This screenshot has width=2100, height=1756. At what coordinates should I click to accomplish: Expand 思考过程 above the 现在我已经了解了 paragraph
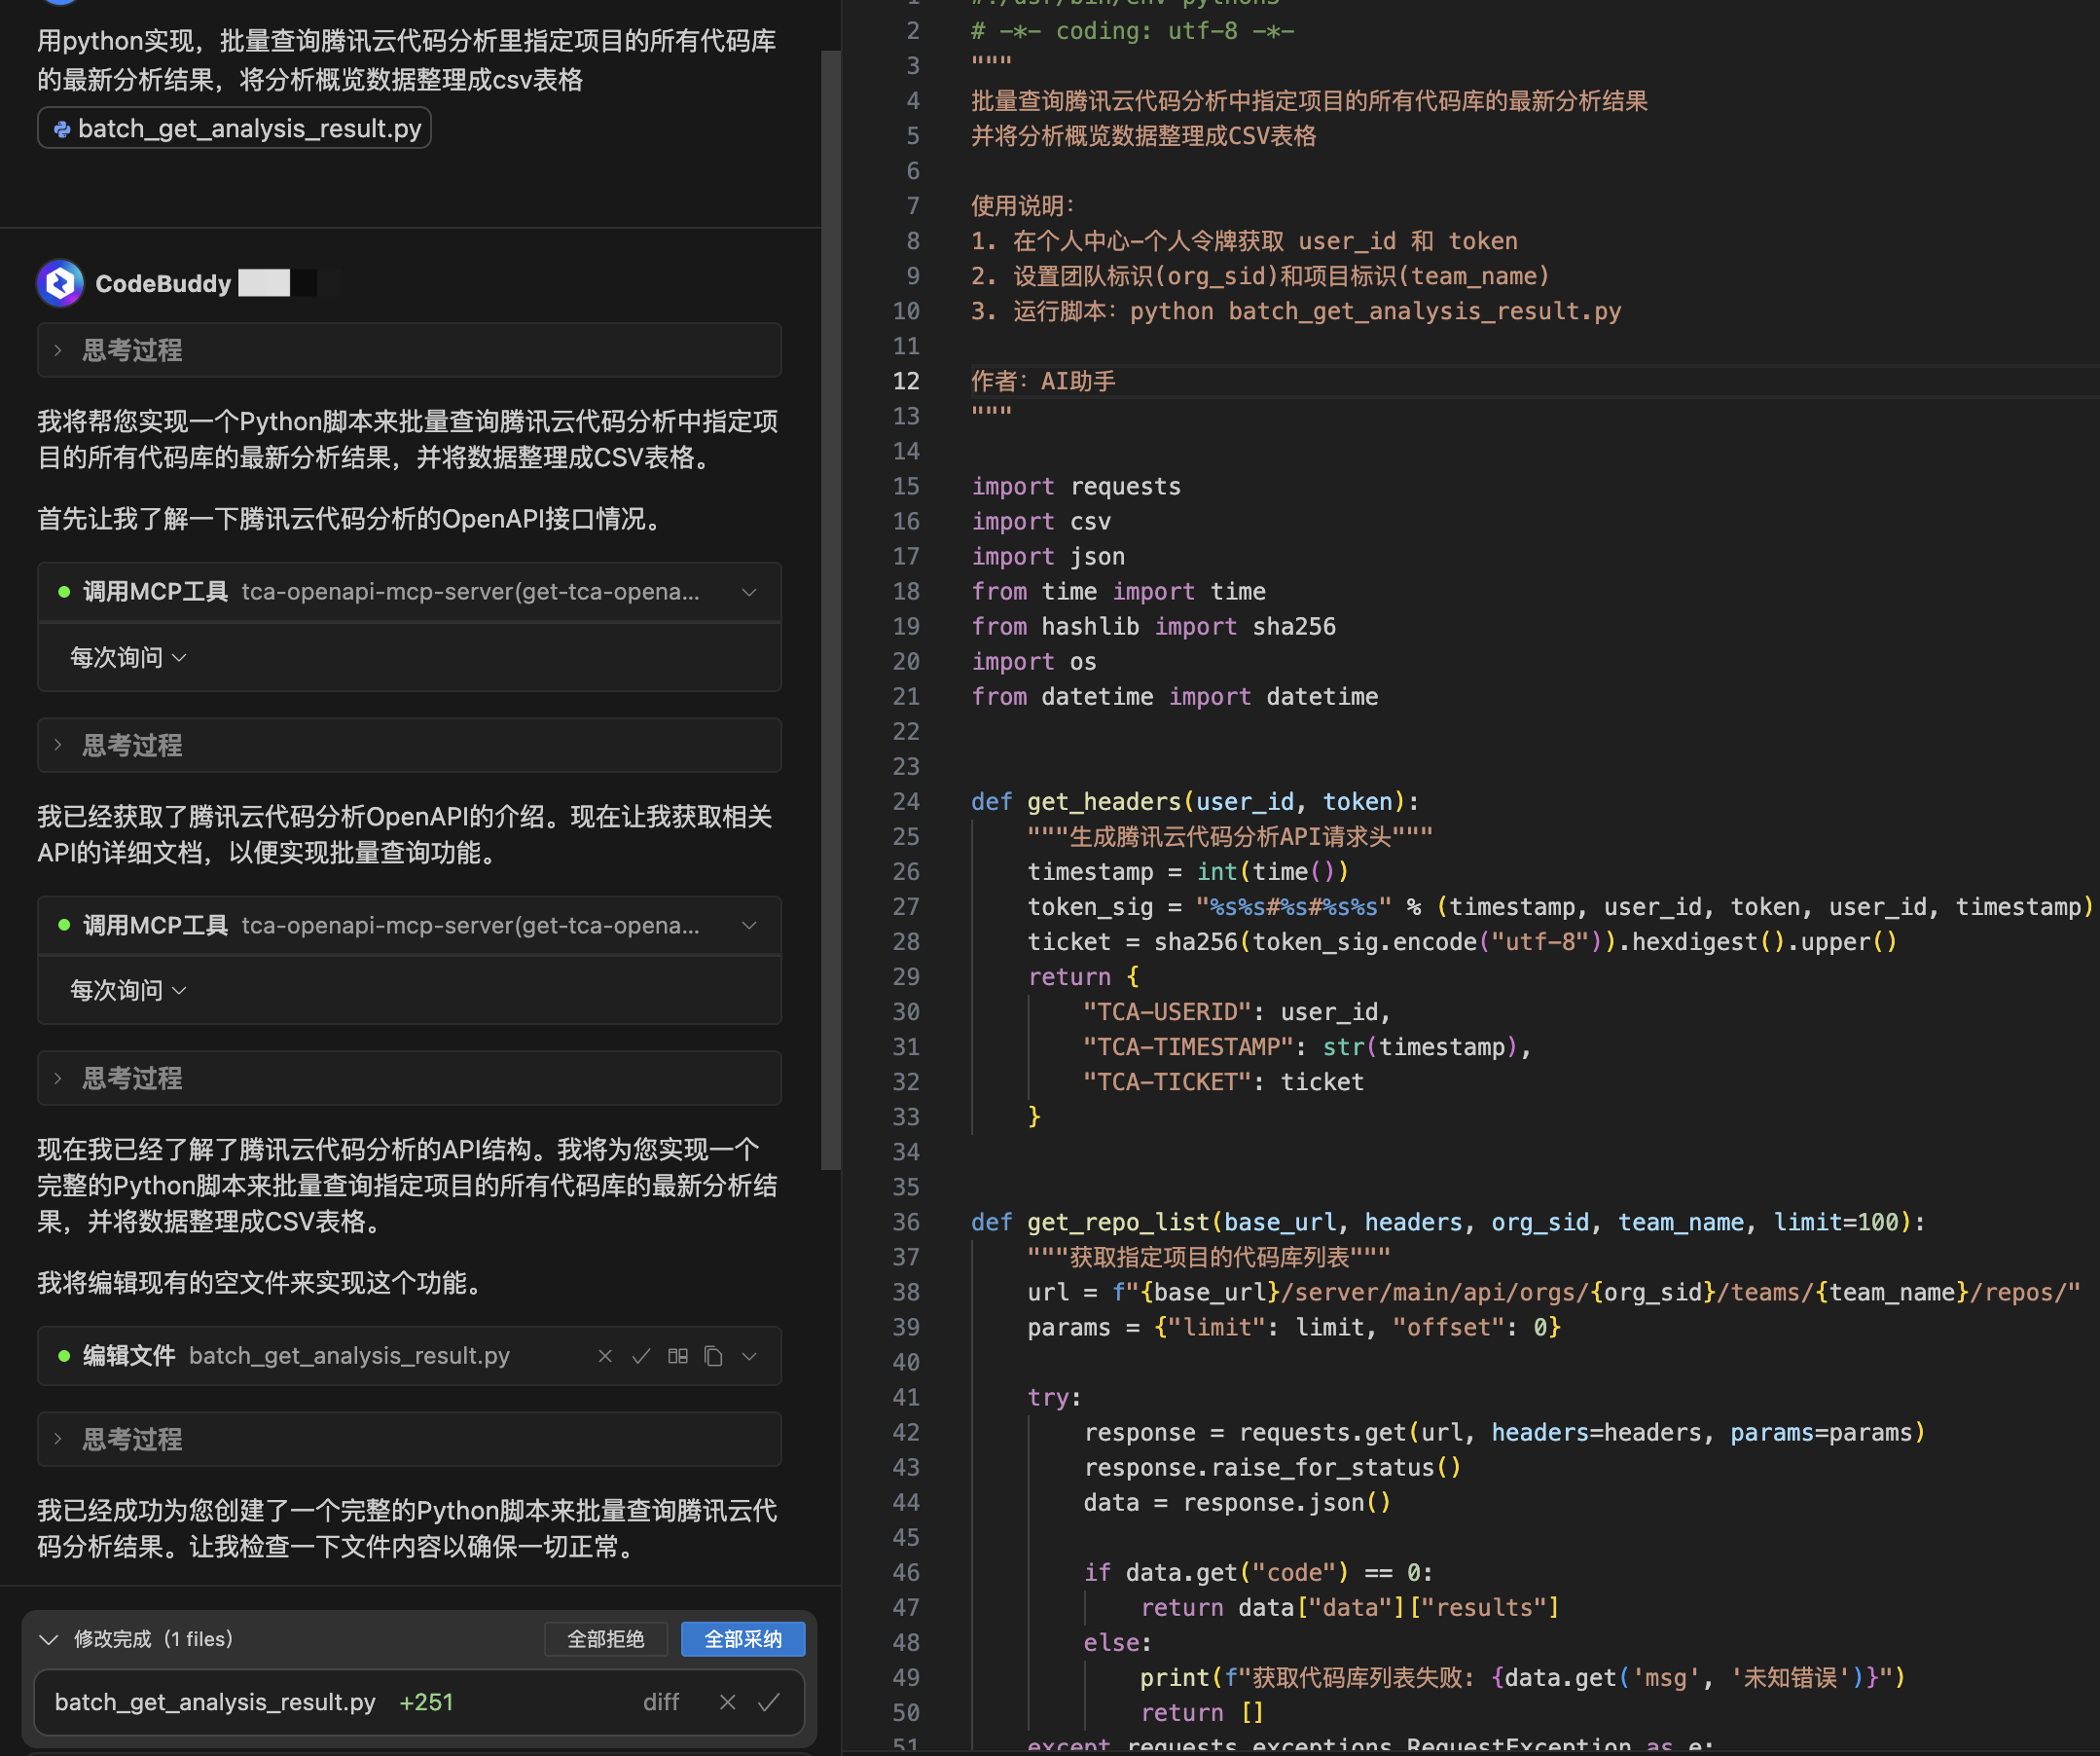(x=409, y=1078)
